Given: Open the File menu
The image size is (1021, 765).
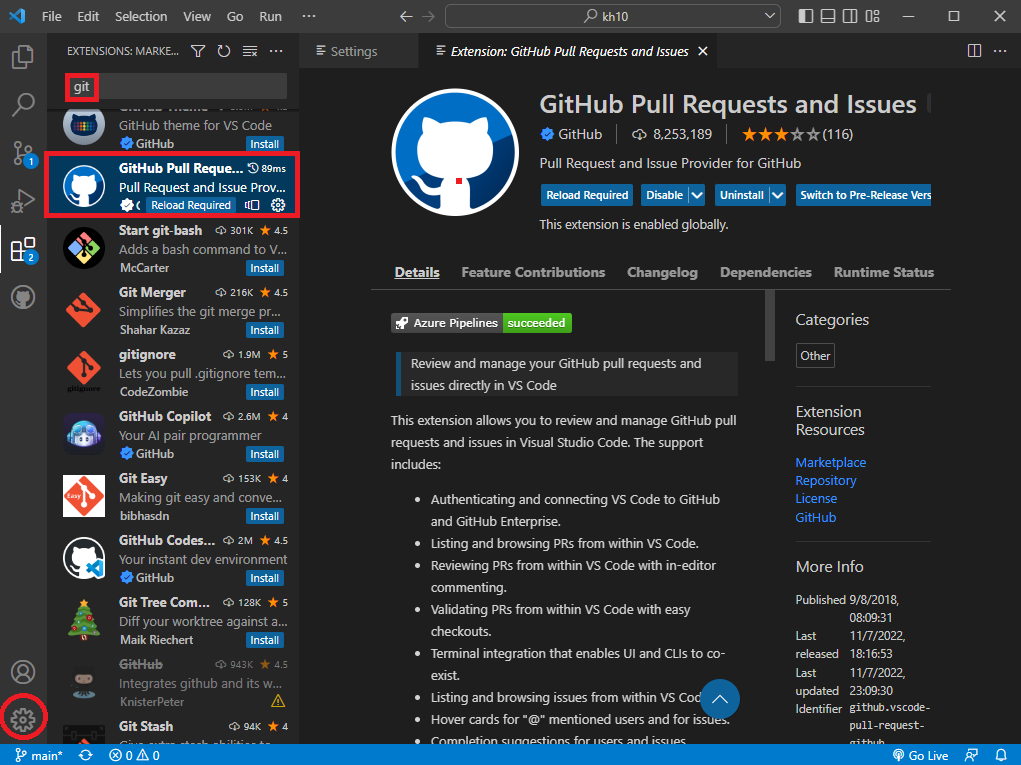Looking at the screenshot, I should tap(51, 16).
